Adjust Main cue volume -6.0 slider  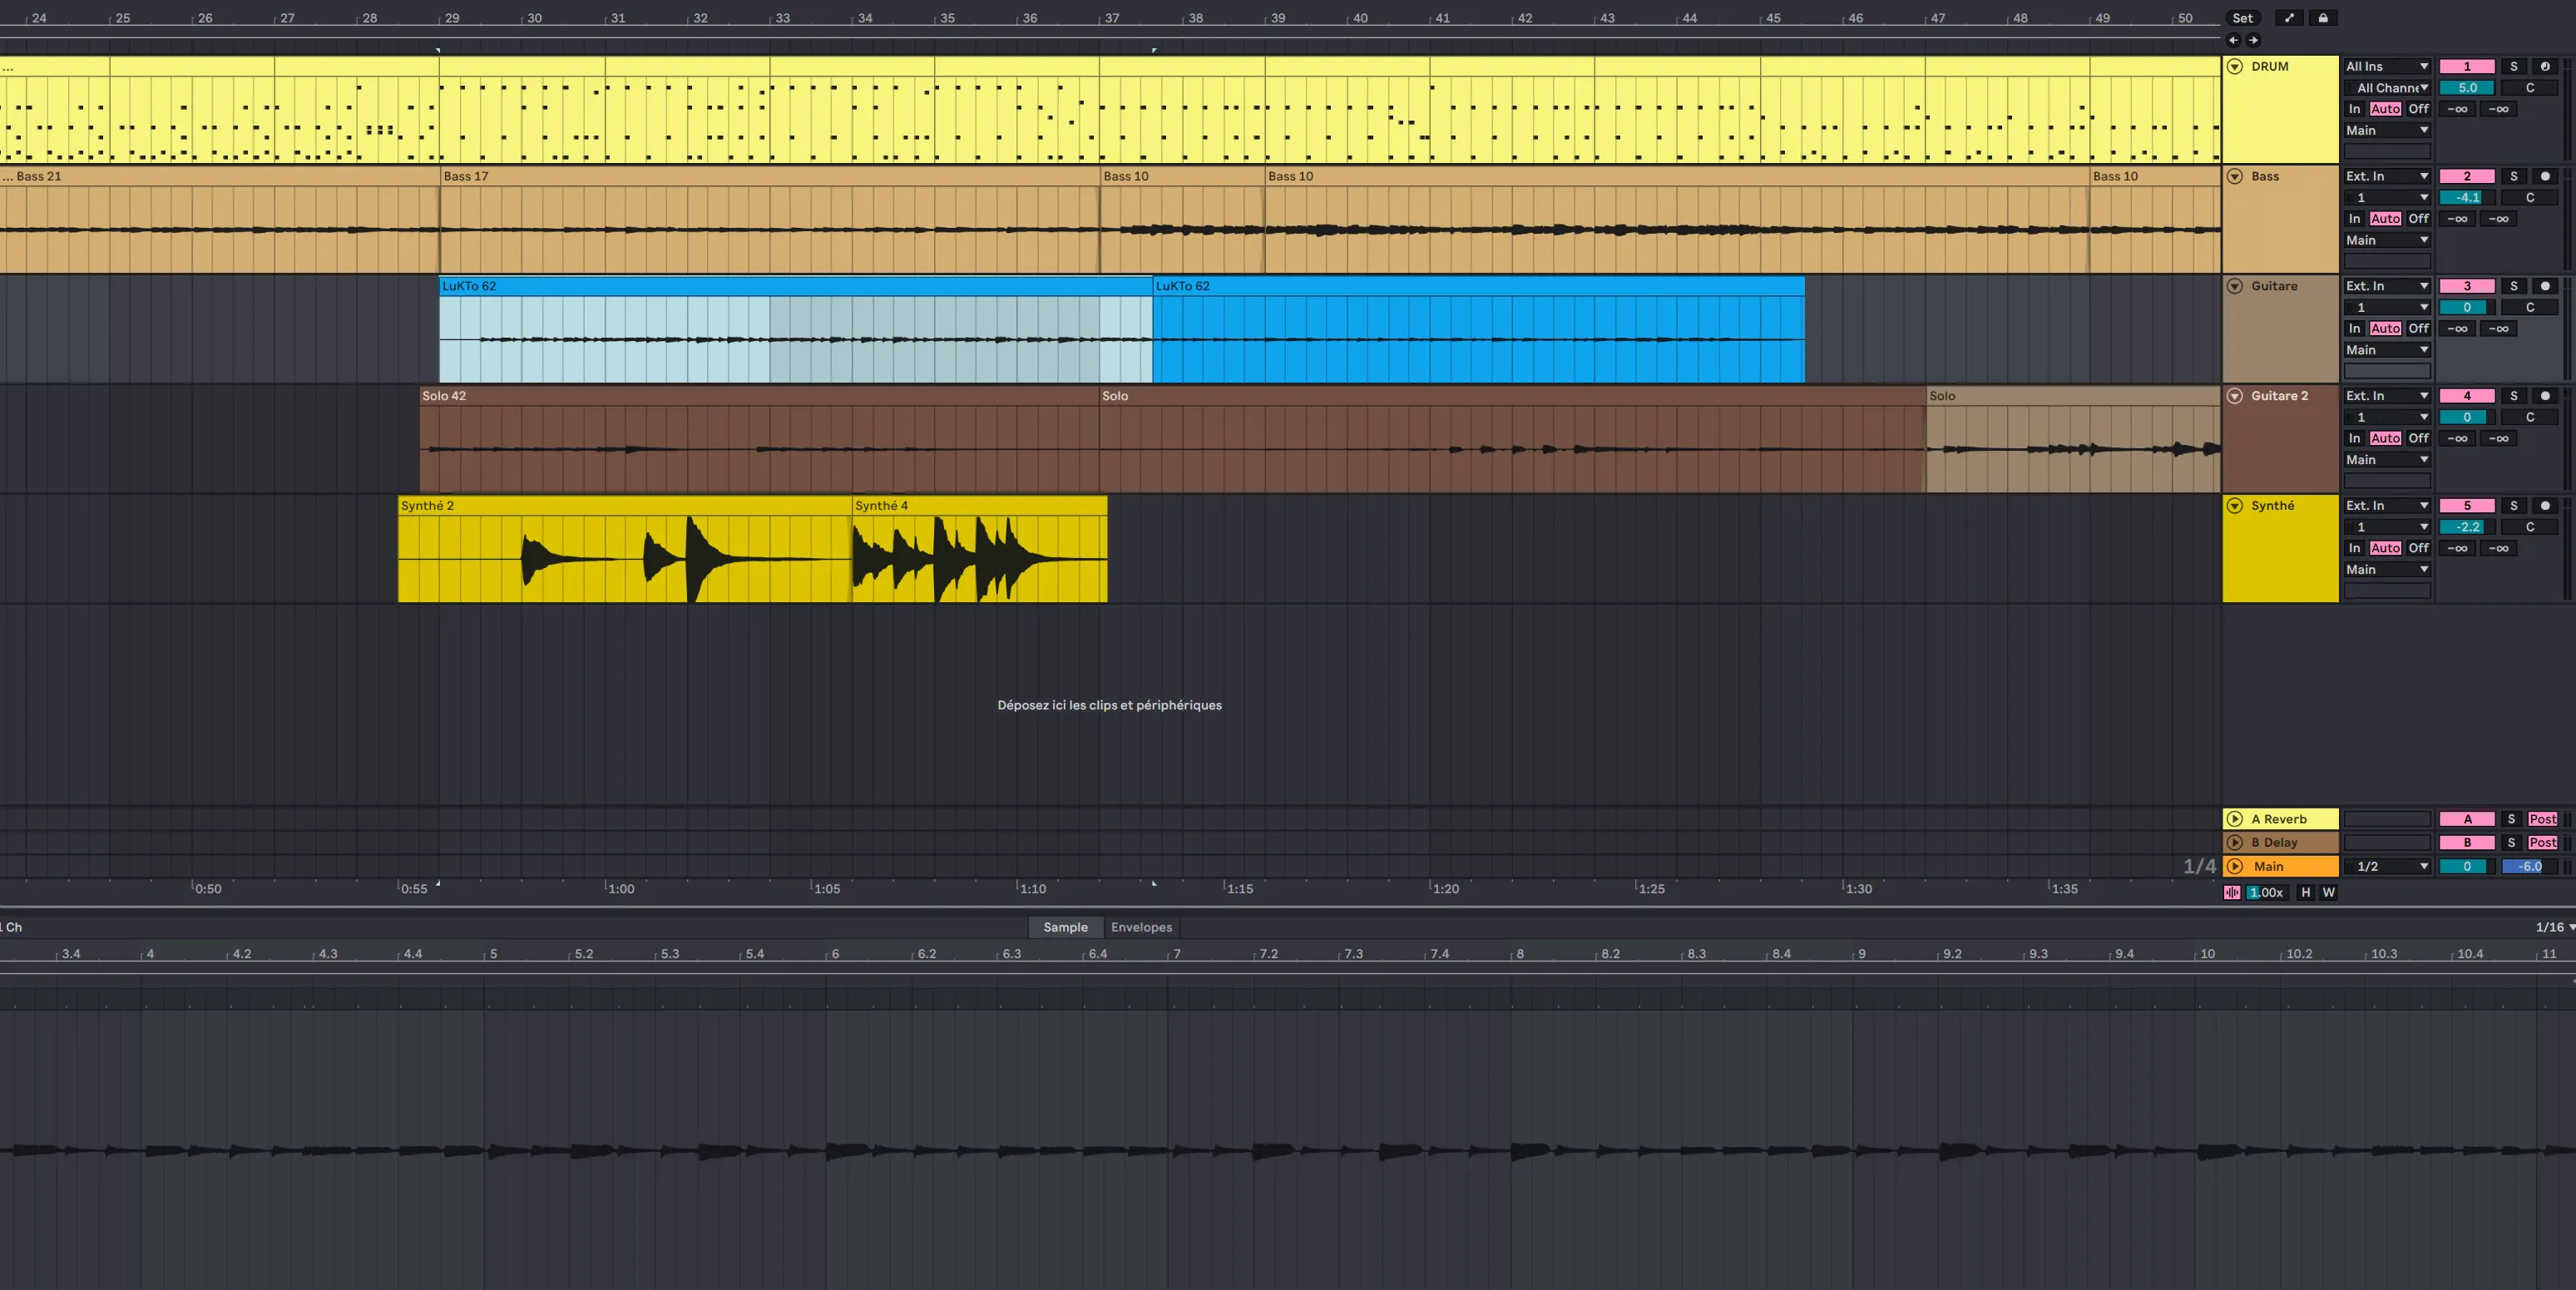click(2530, 867)
